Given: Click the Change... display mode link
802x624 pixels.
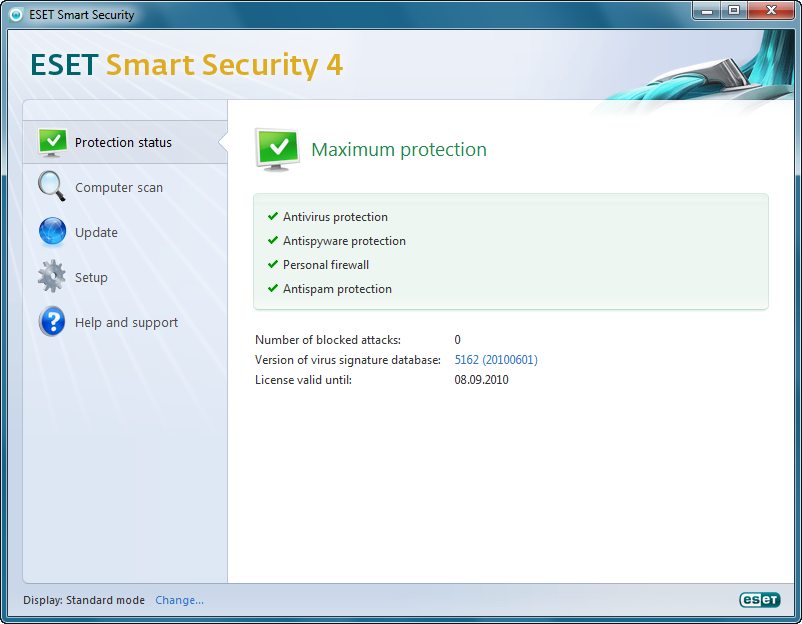Looking at the screenshot, I should (179, 600).
